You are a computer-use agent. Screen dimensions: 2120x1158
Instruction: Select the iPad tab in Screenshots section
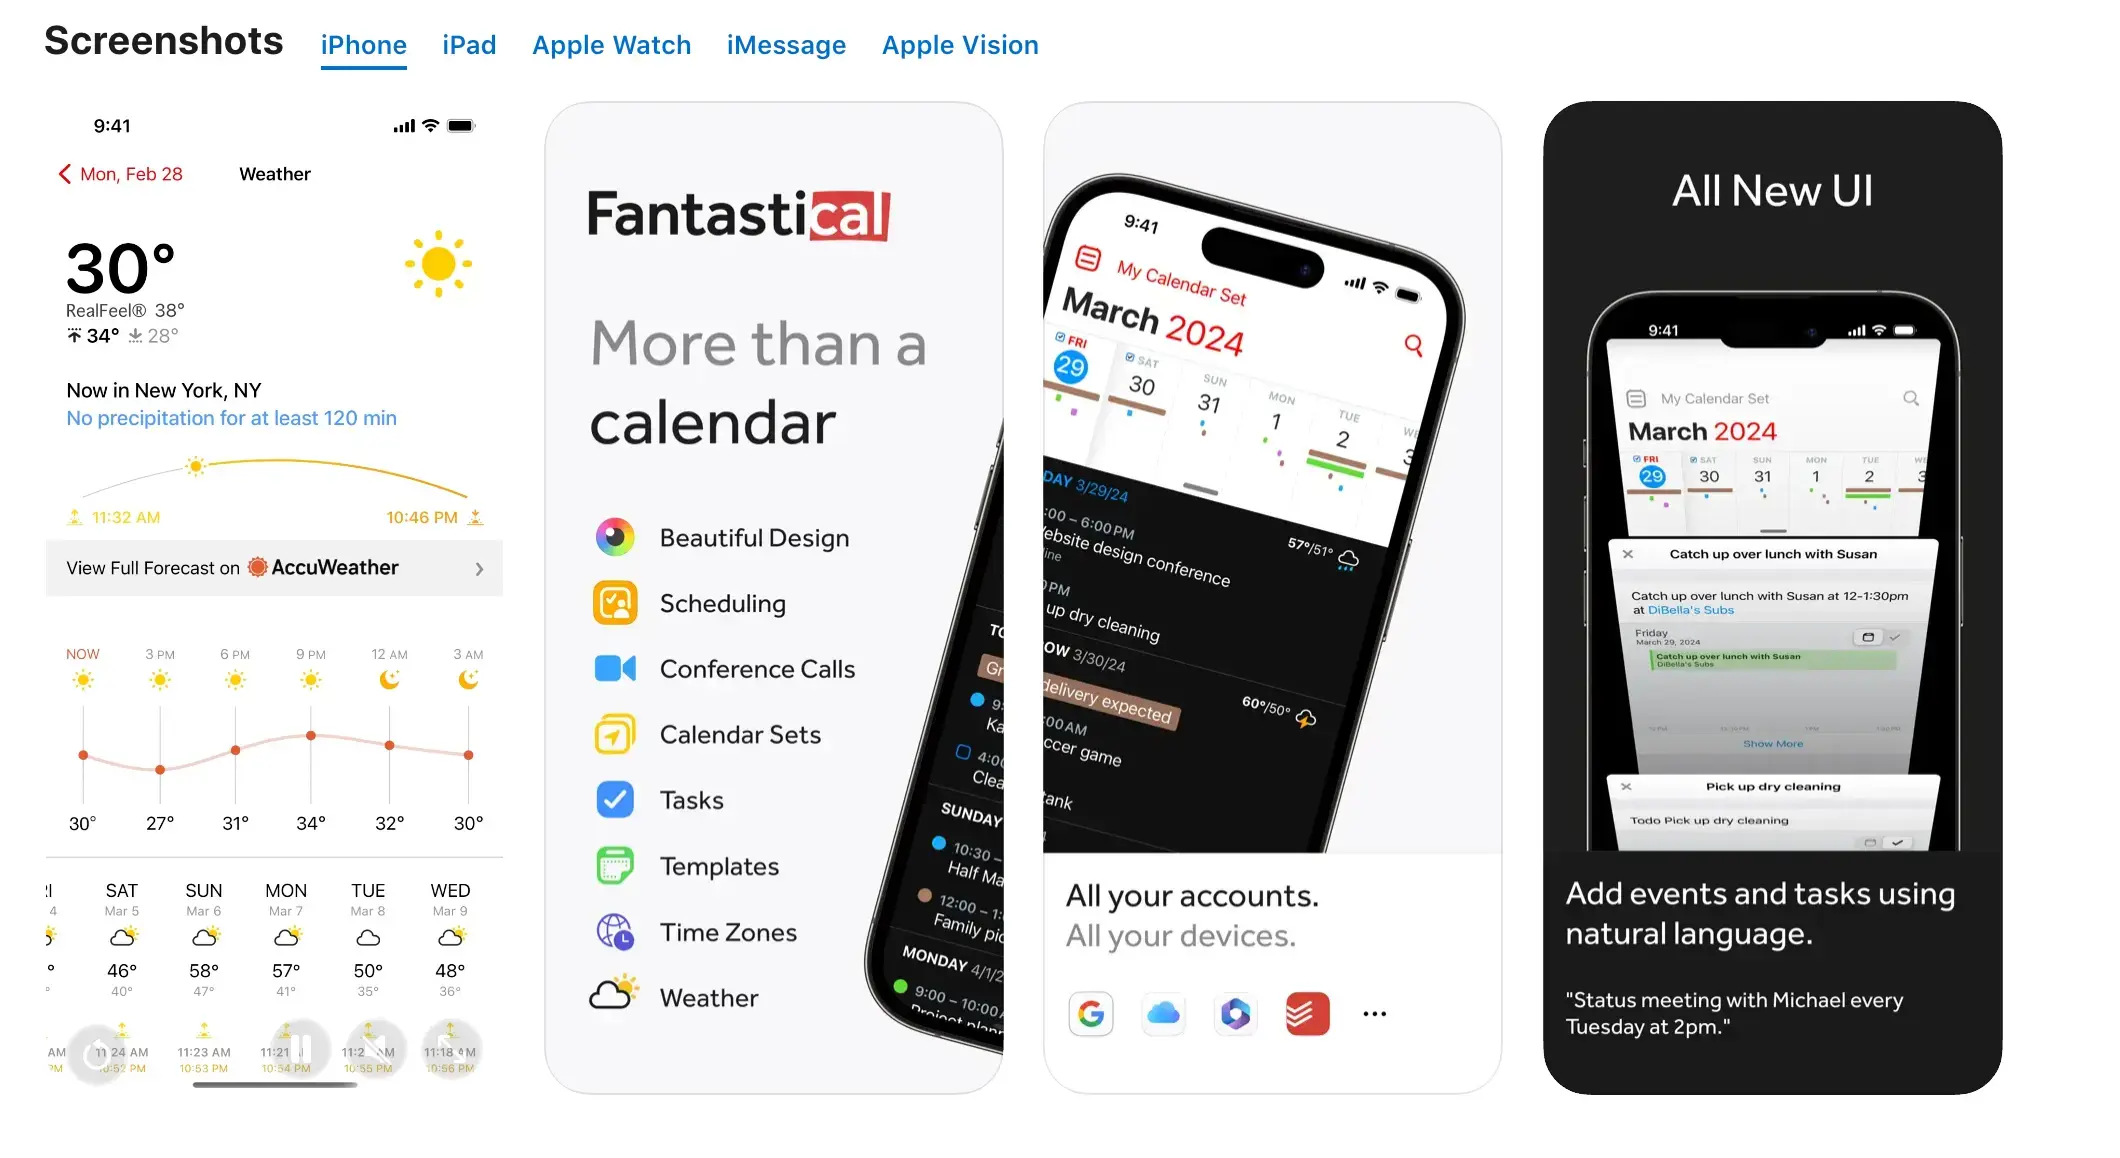point(469,44)
